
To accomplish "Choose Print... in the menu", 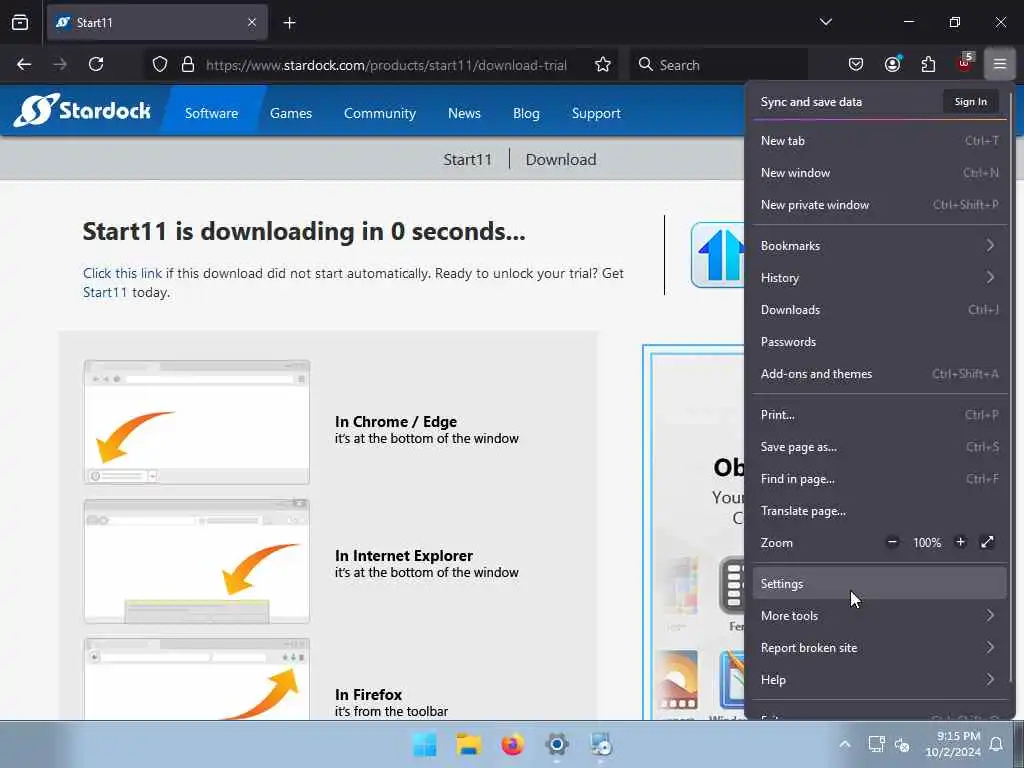I will [880, 415].
